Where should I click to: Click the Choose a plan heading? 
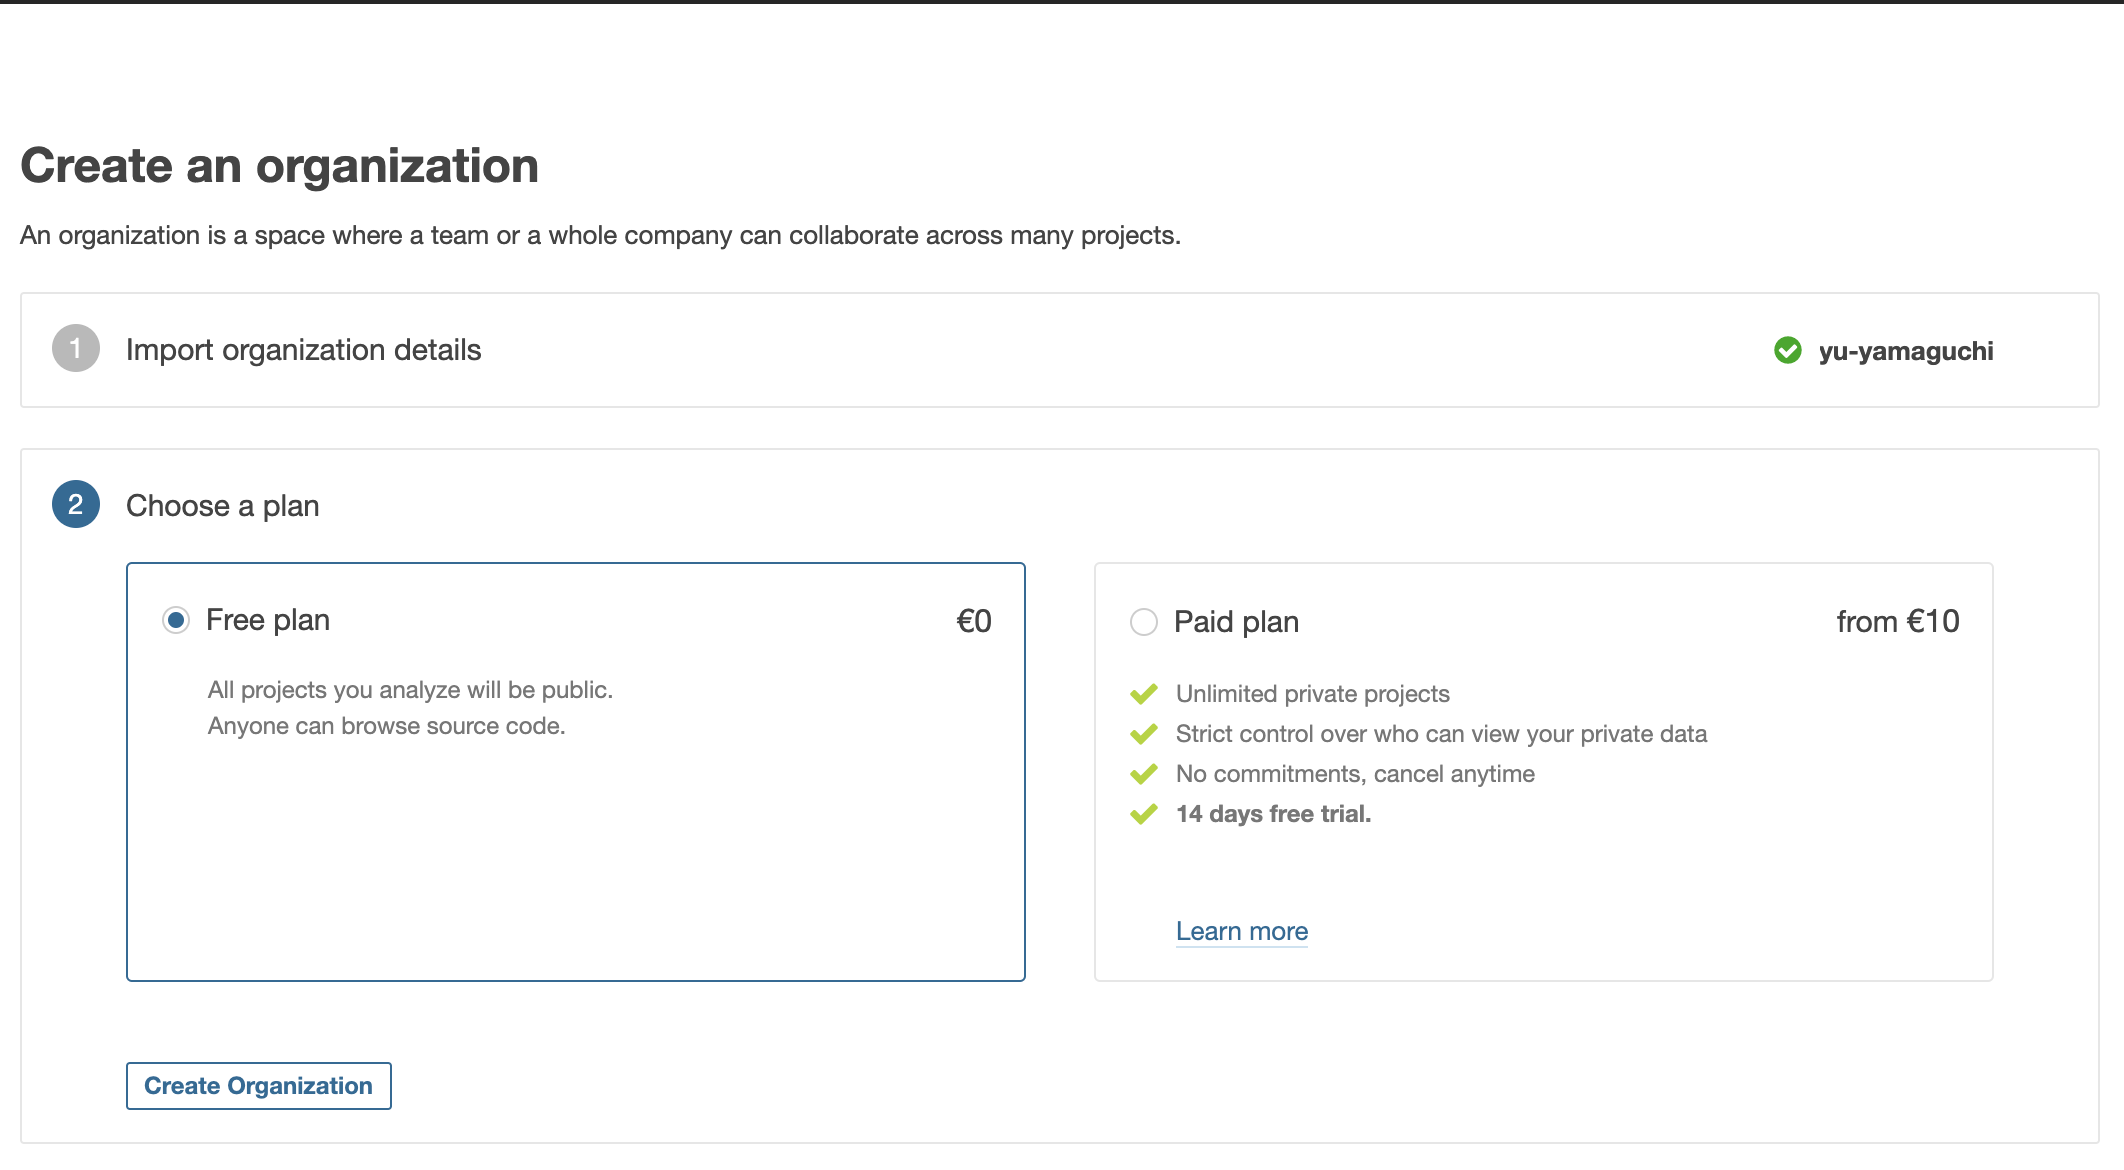click(x=221, y=506)
